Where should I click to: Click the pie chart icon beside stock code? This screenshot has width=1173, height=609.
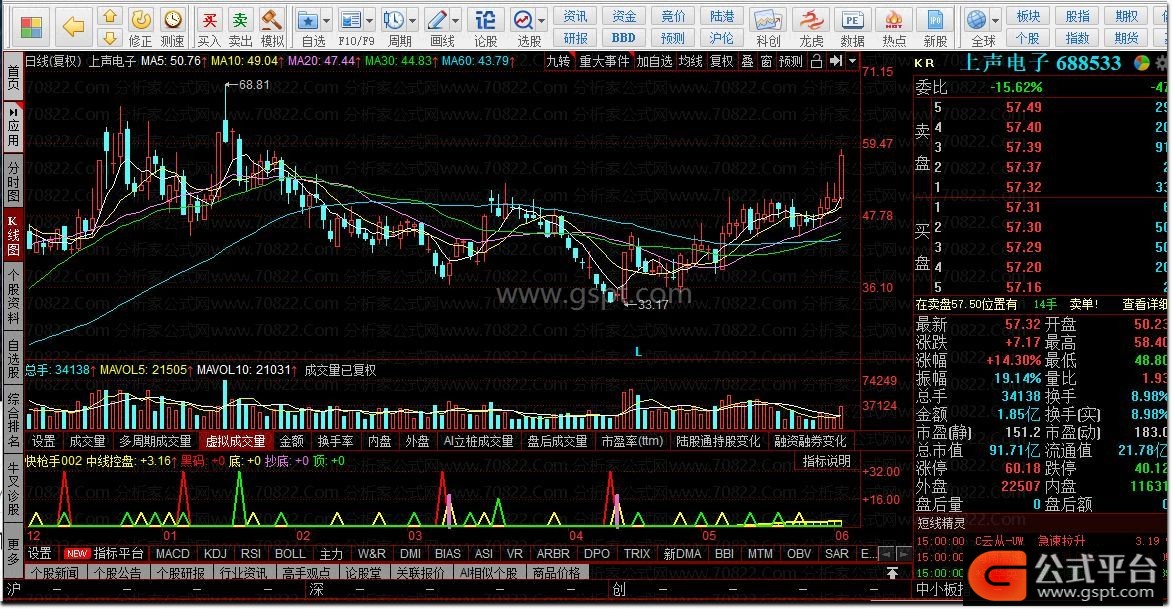tap(1142, 64)
